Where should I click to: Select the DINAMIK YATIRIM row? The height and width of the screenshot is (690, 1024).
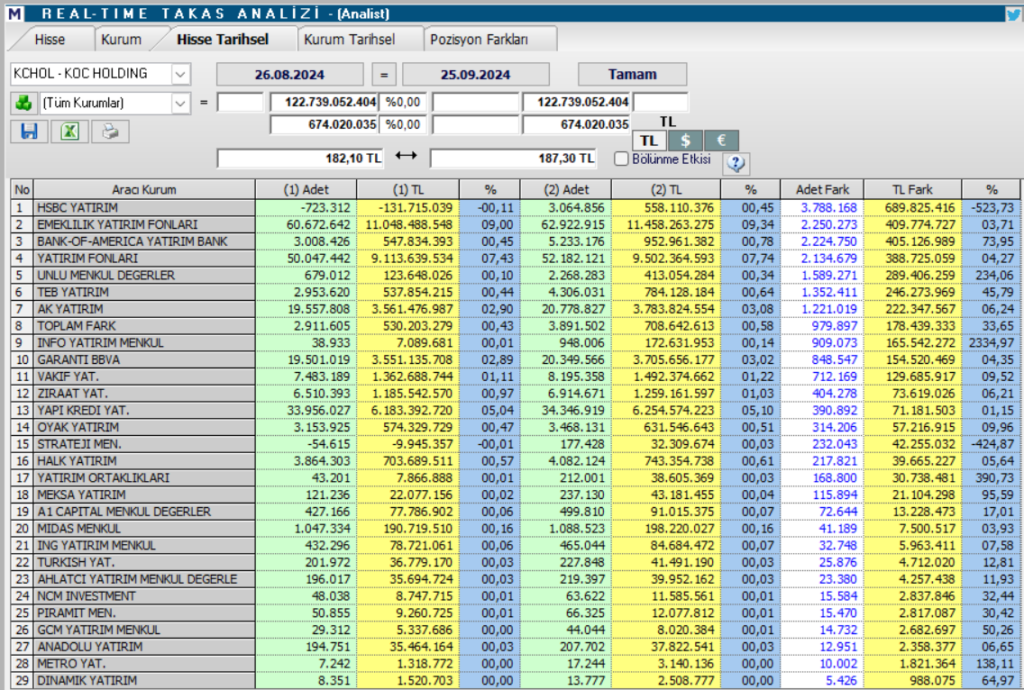(515, 681)
